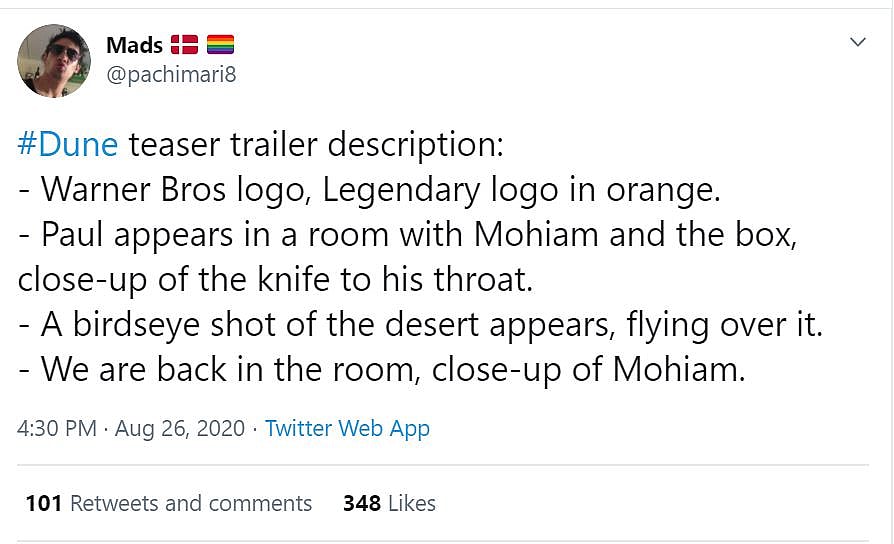
Task: Follow the #Dune hashtag link
Action: 68,144
